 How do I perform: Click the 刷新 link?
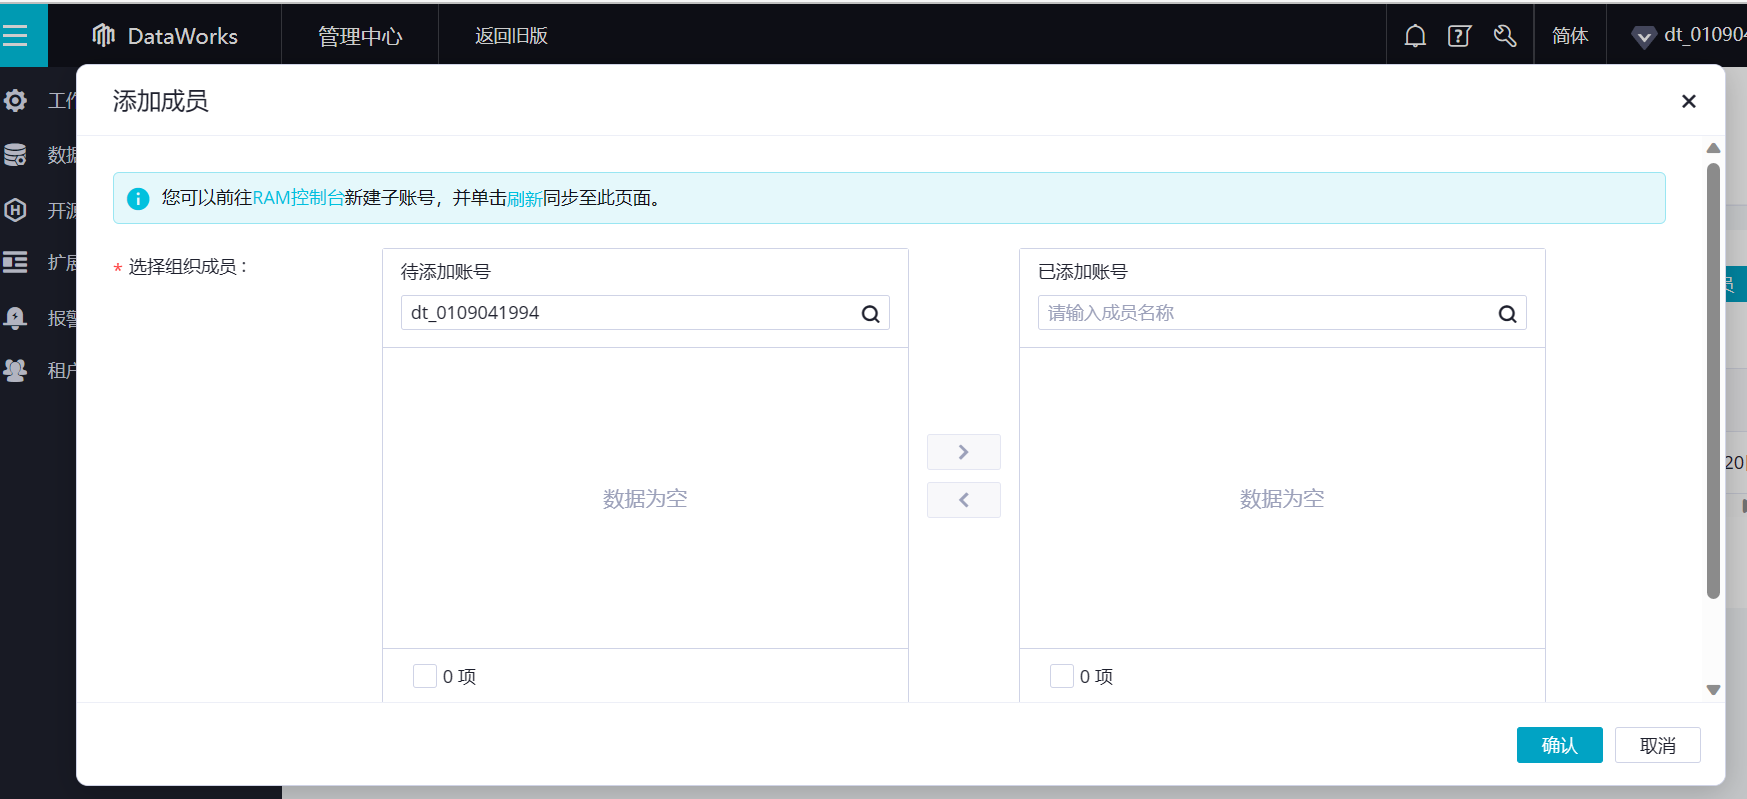(x=525, y=199)
